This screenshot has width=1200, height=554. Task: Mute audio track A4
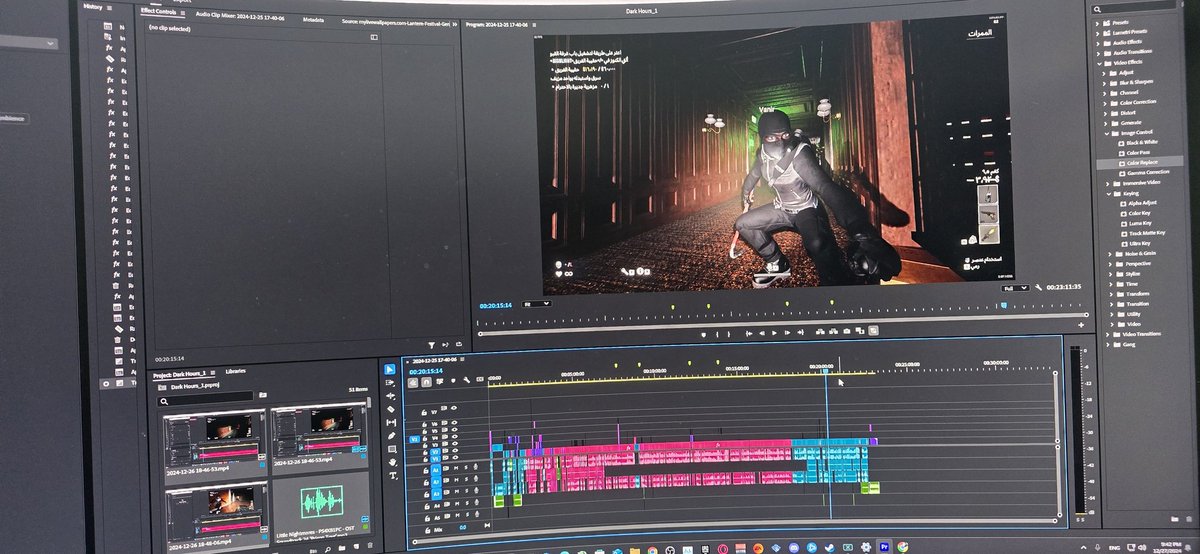tap(456, 504)
